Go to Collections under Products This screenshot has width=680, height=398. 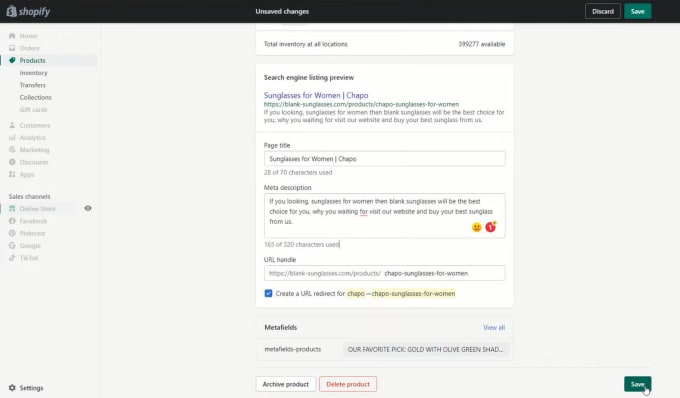point(36,97)
